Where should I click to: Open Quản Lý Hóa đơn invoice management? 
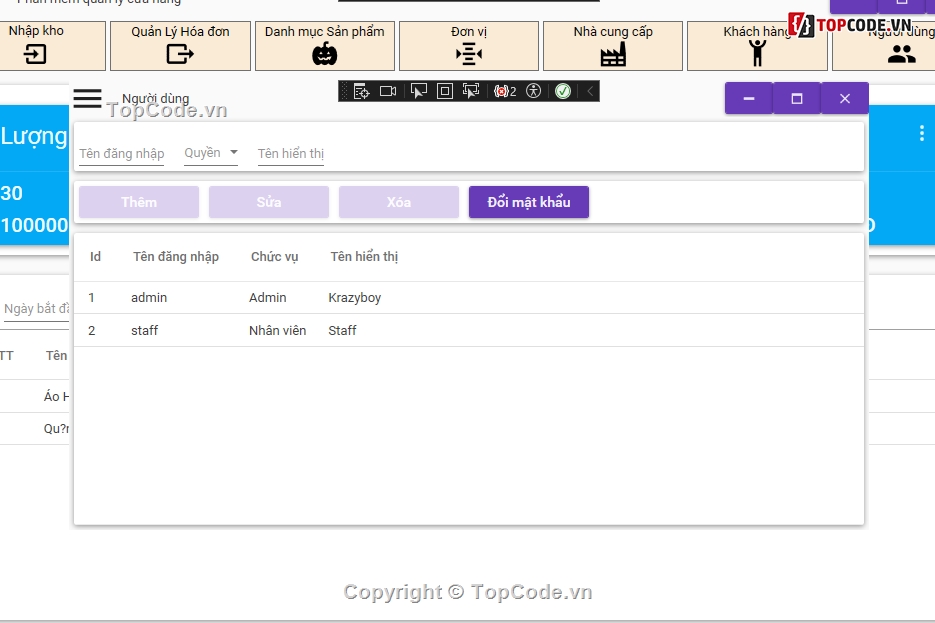(x=180, y=45)
